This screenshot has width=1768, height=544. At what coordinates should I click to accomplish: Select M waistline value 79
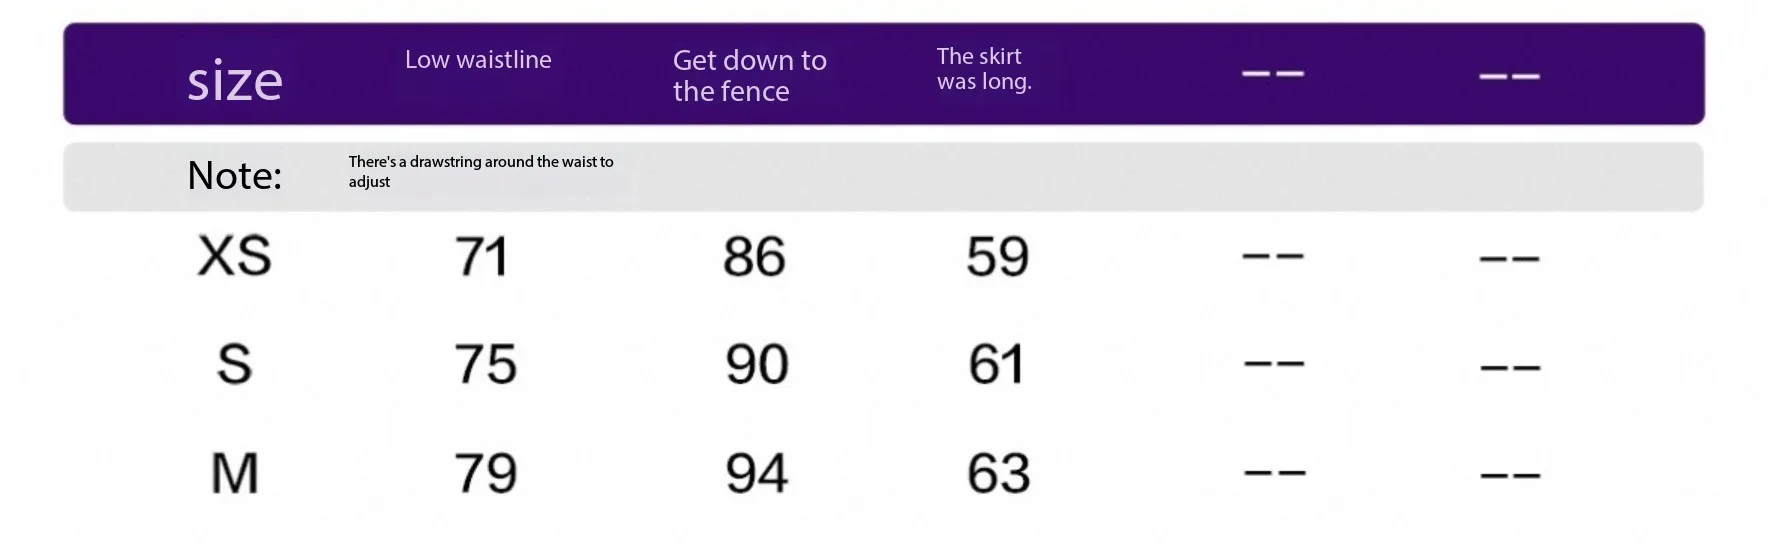[x=485, y=473]
